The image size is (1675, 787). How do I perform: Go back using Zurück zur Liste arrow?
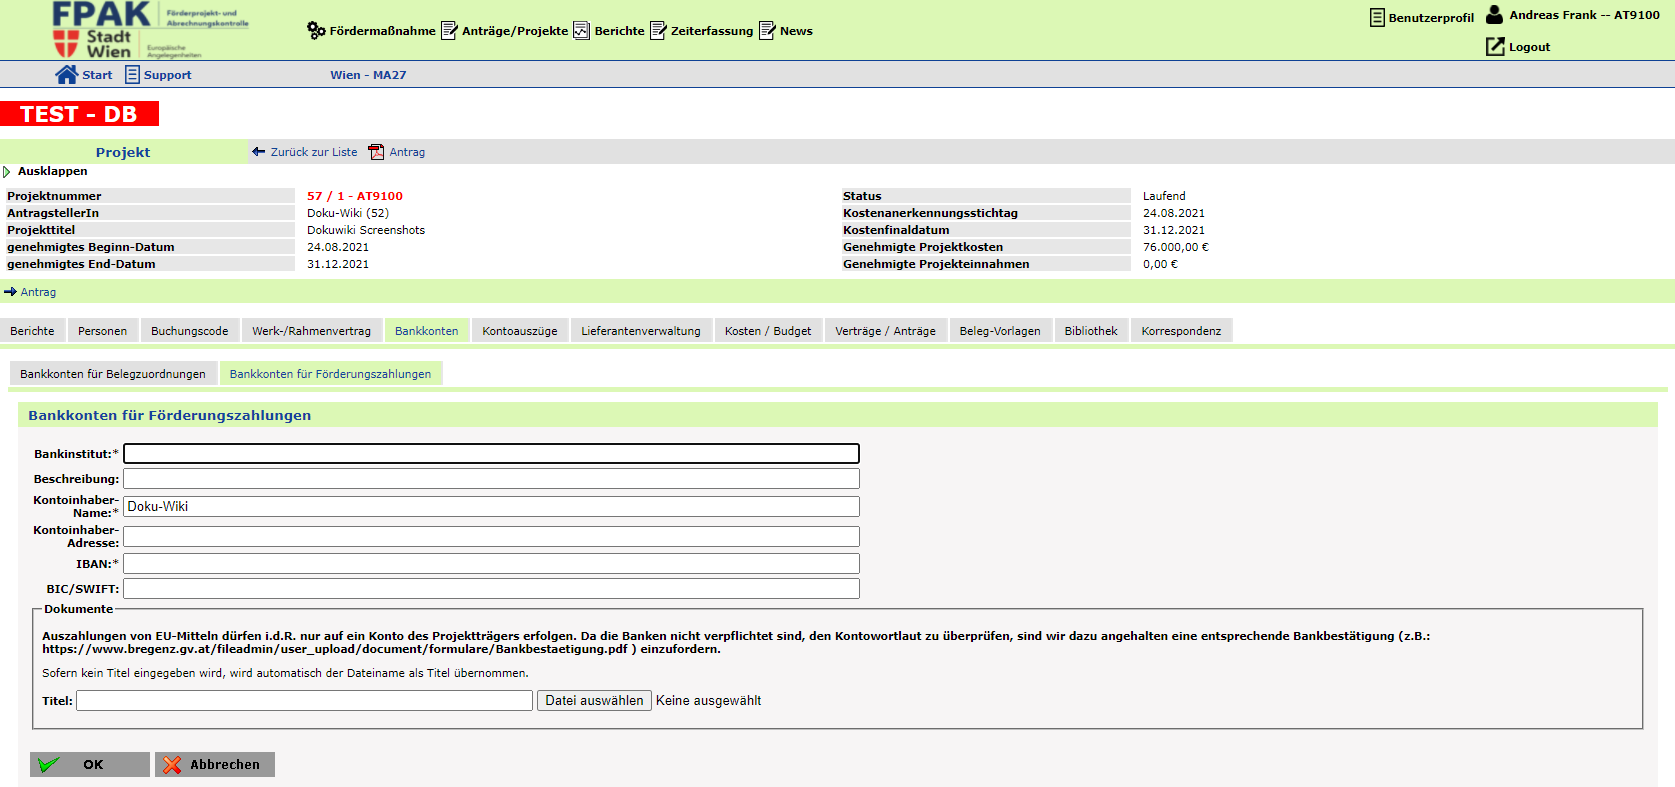pyautogui.click(x=259, y=152)
